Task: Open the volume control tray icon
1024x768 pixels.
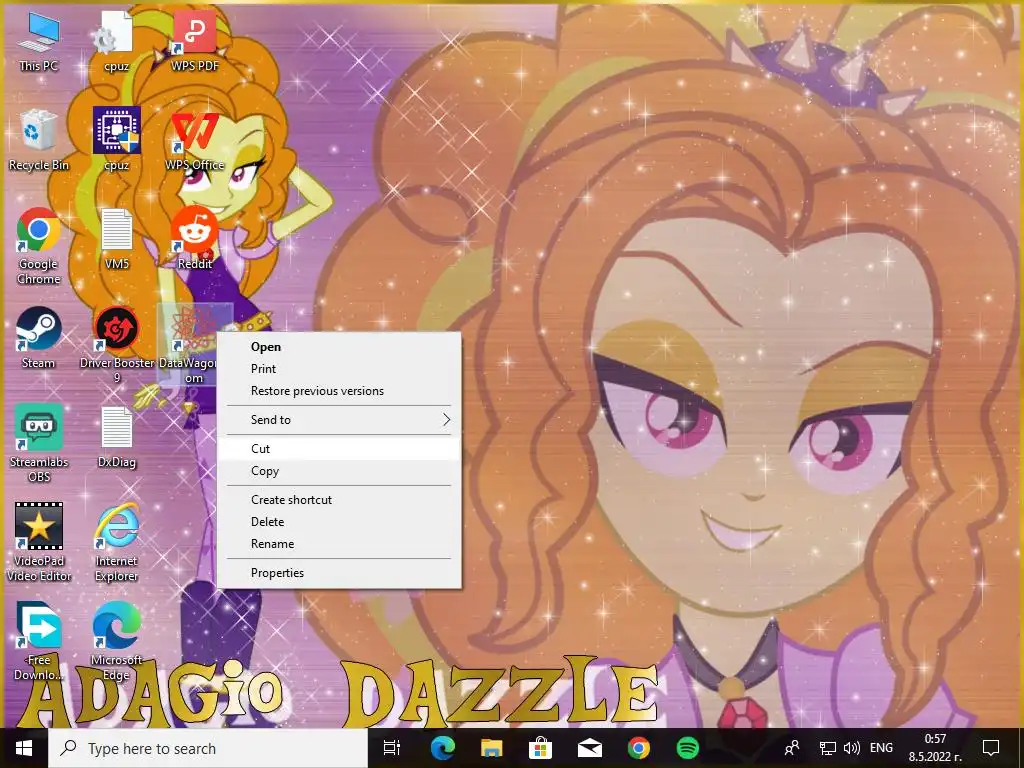Action: (852, 748)
